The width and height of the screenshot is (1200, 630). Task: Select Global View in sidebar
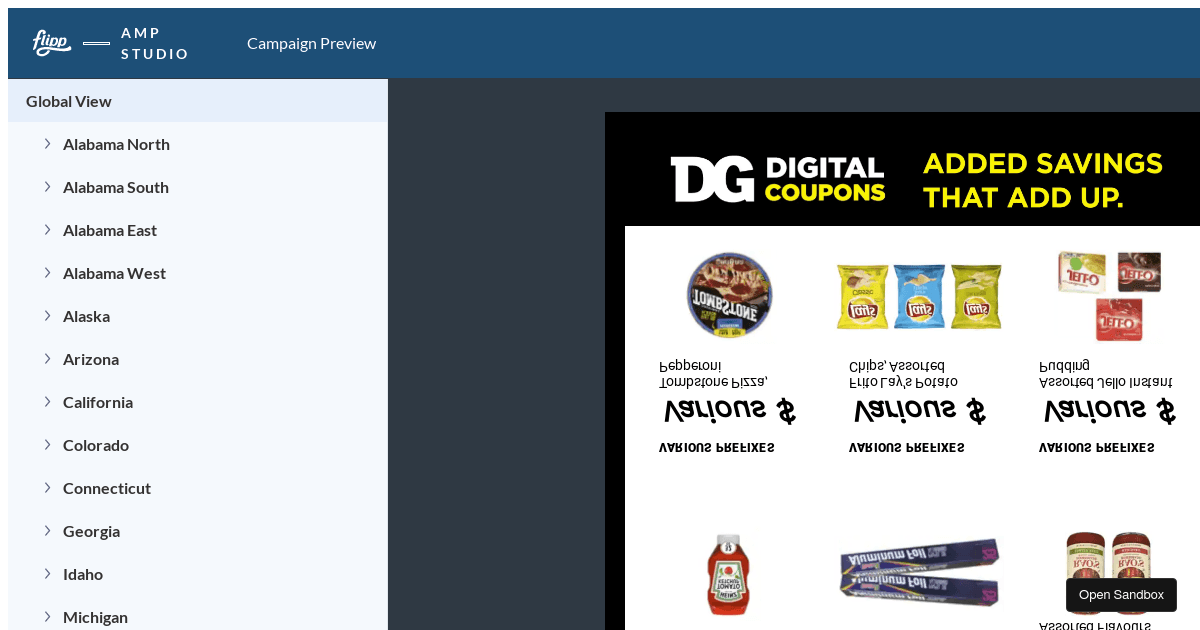[69, 101]
